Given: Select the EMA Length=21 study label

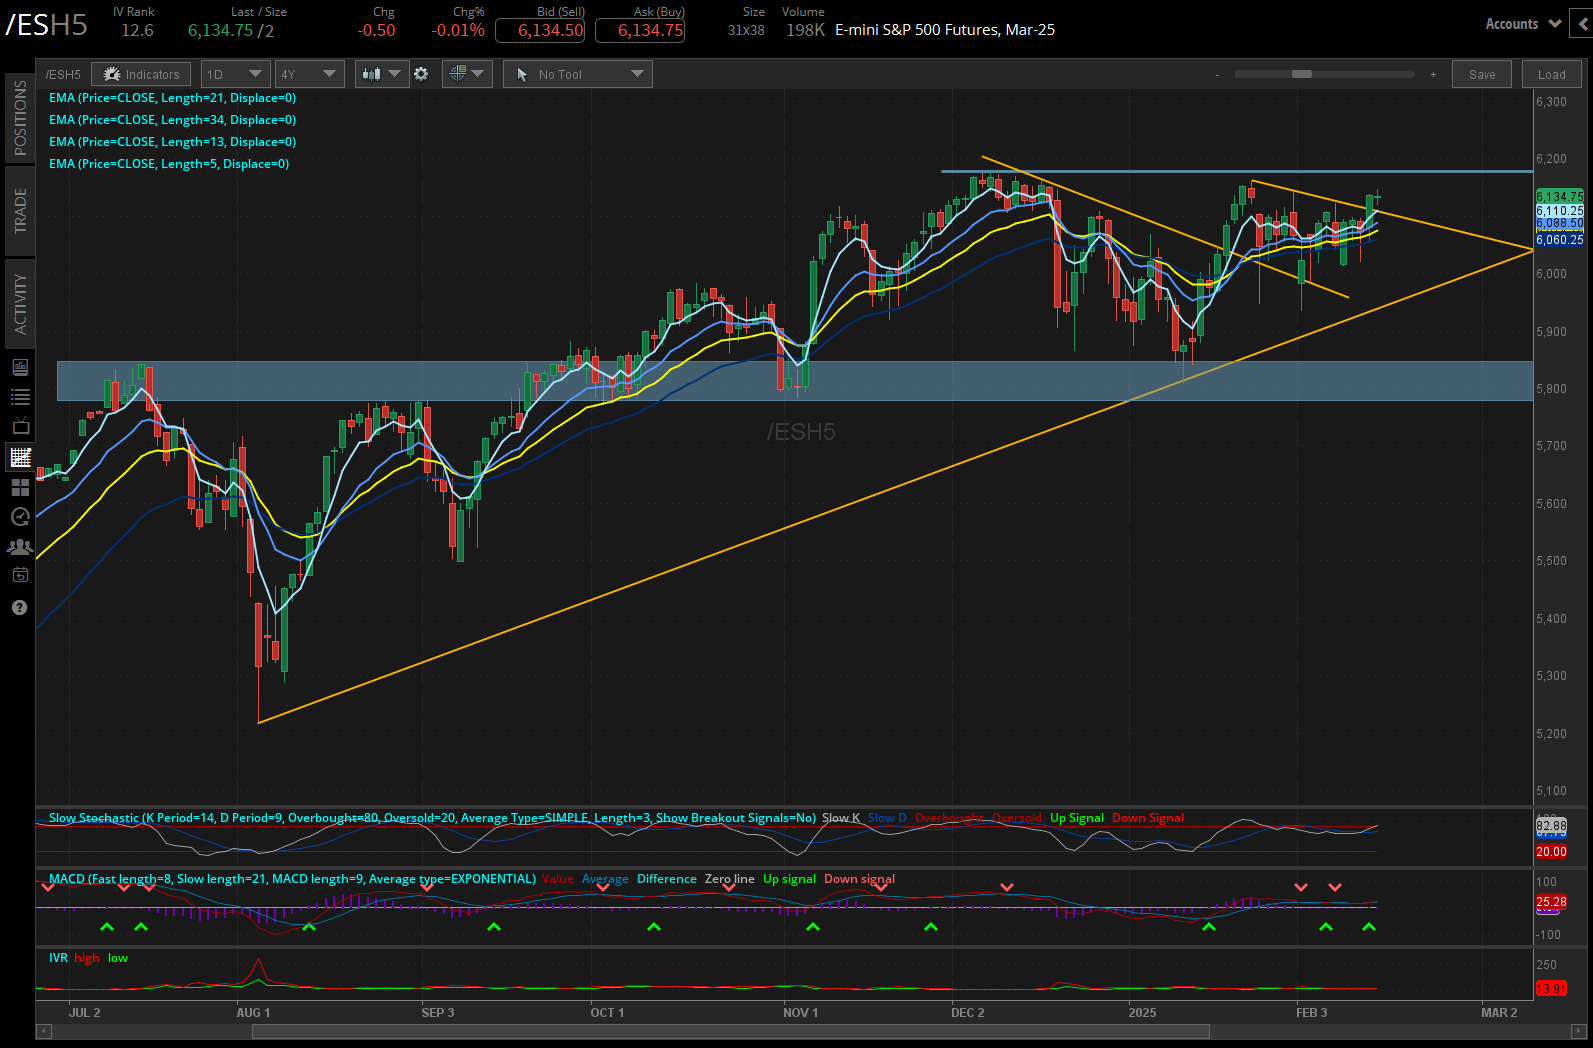Looking at the screenshot, I should click(172, 98).
